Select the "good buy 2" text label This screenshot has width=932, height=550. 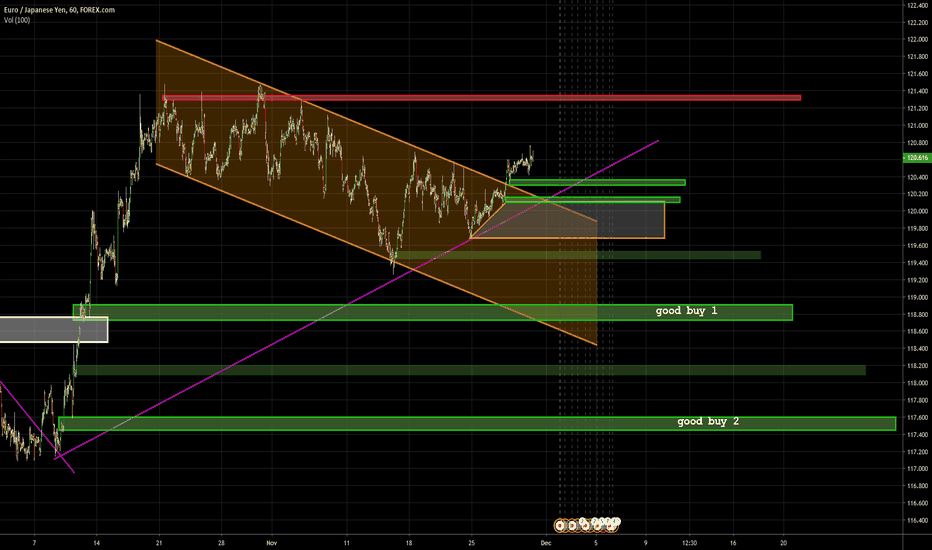[708, 422]
